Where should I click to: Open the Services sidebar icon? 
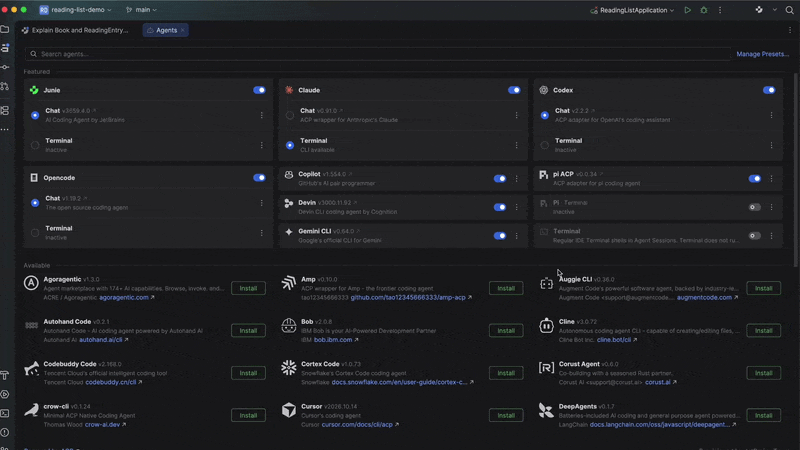5,394
